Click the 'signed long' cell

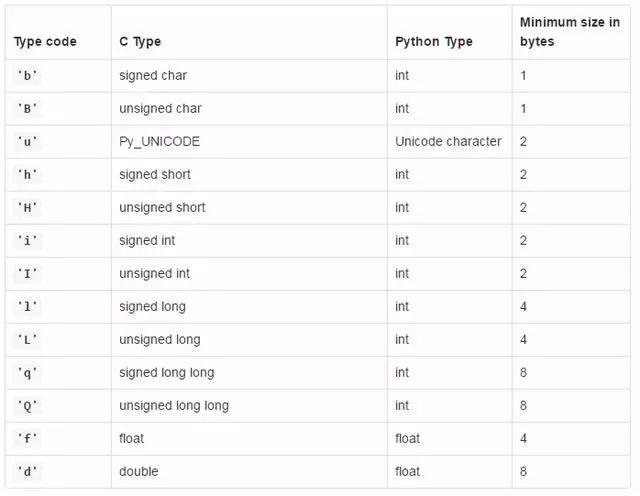pyautogui.click(x=152, y=307)
